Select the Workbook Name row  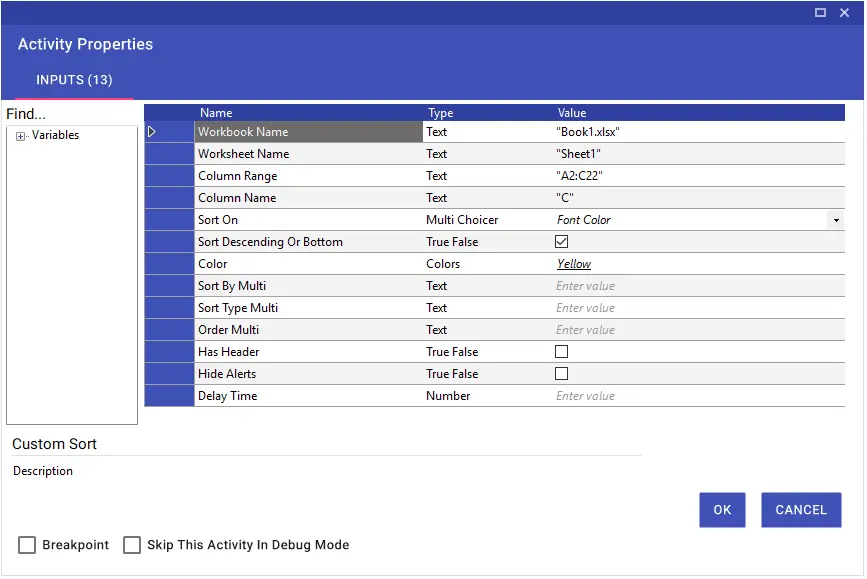pyautogui.click(x=309, y=132)
